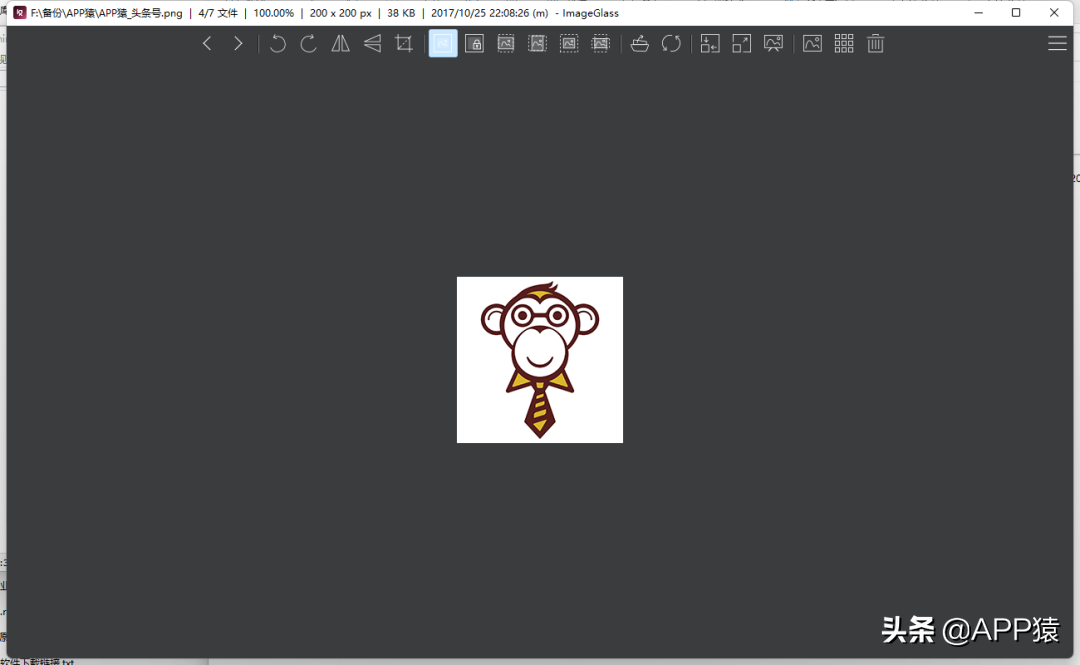Click the displayed monkey logo image
Screen dimensions: 1080x665
coord(540,360)
